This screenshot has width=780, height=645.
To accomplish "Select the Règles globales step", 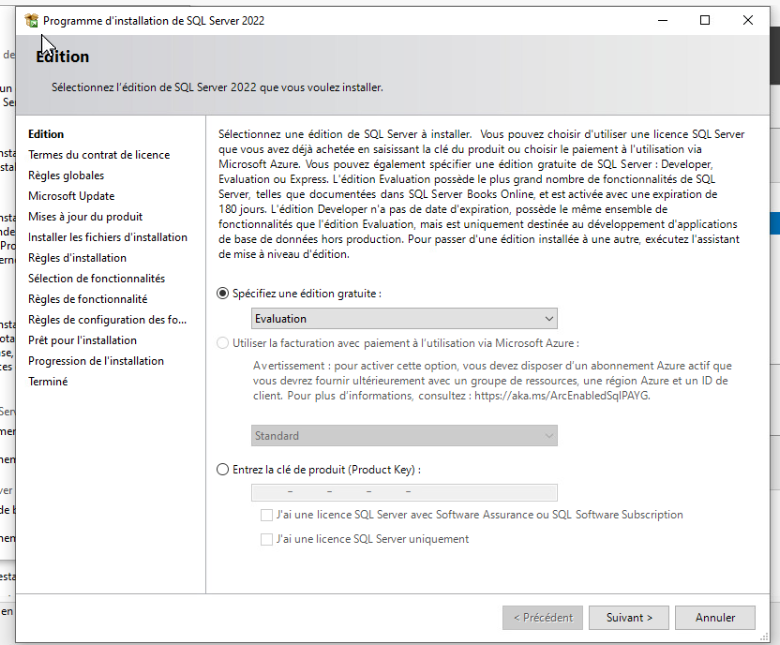I will click(66, 176).
